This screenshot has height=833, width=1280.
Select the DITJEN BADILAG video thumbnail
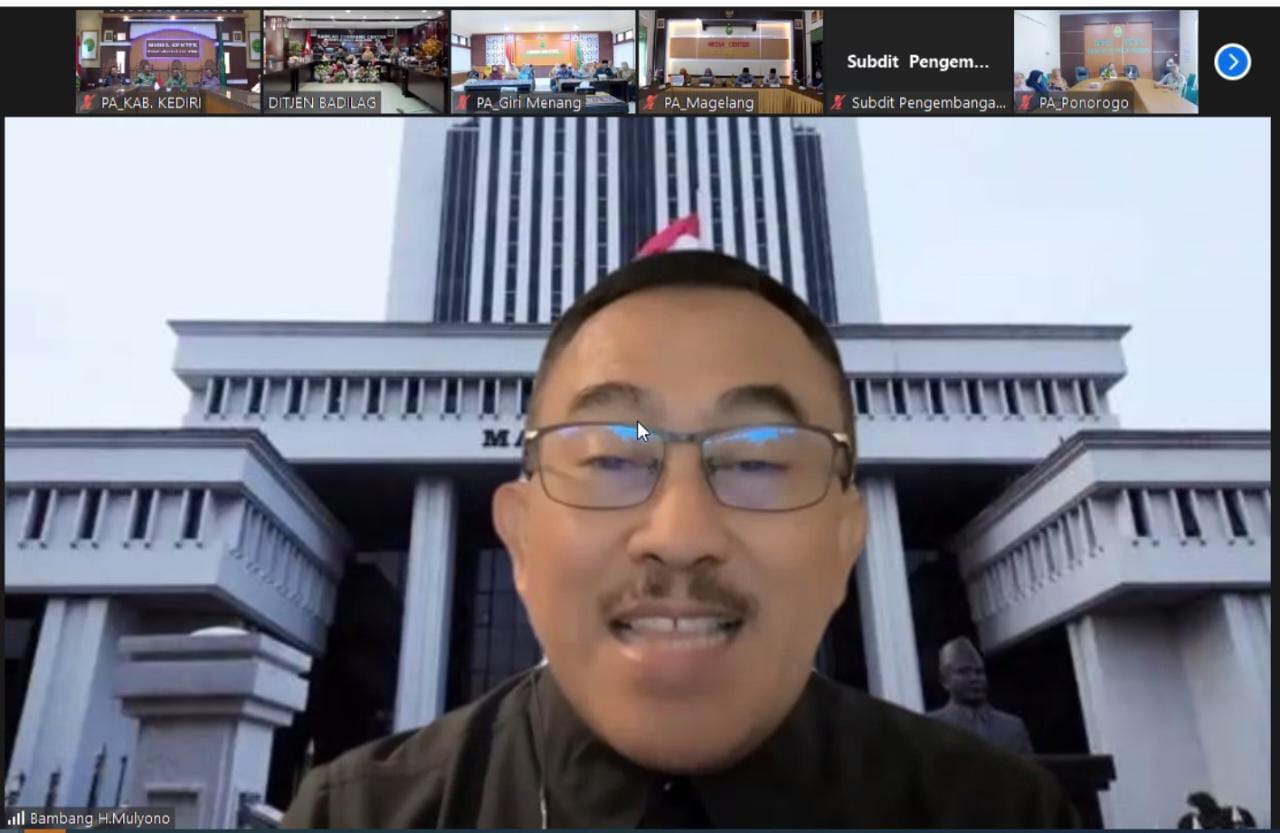click(x=355, y=52)
